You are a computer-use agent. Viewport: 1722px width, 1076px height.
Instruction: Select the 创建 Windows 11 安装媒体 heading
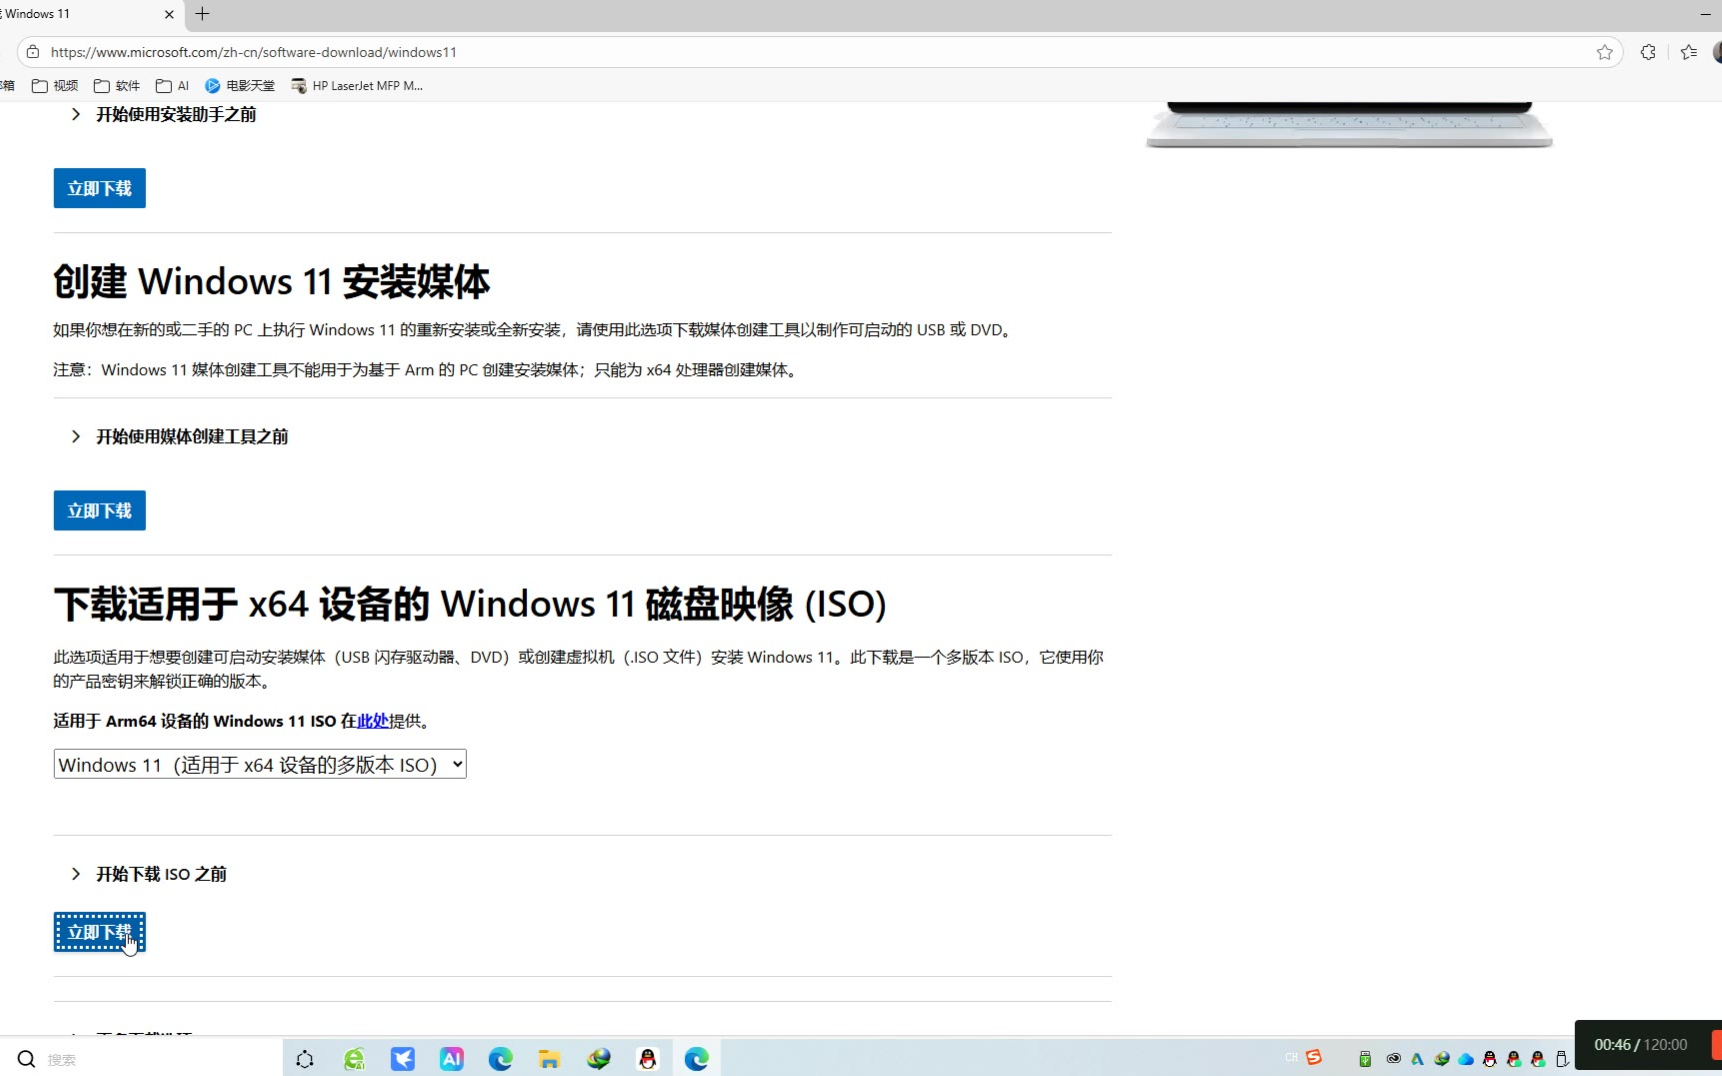coord(272,282)
